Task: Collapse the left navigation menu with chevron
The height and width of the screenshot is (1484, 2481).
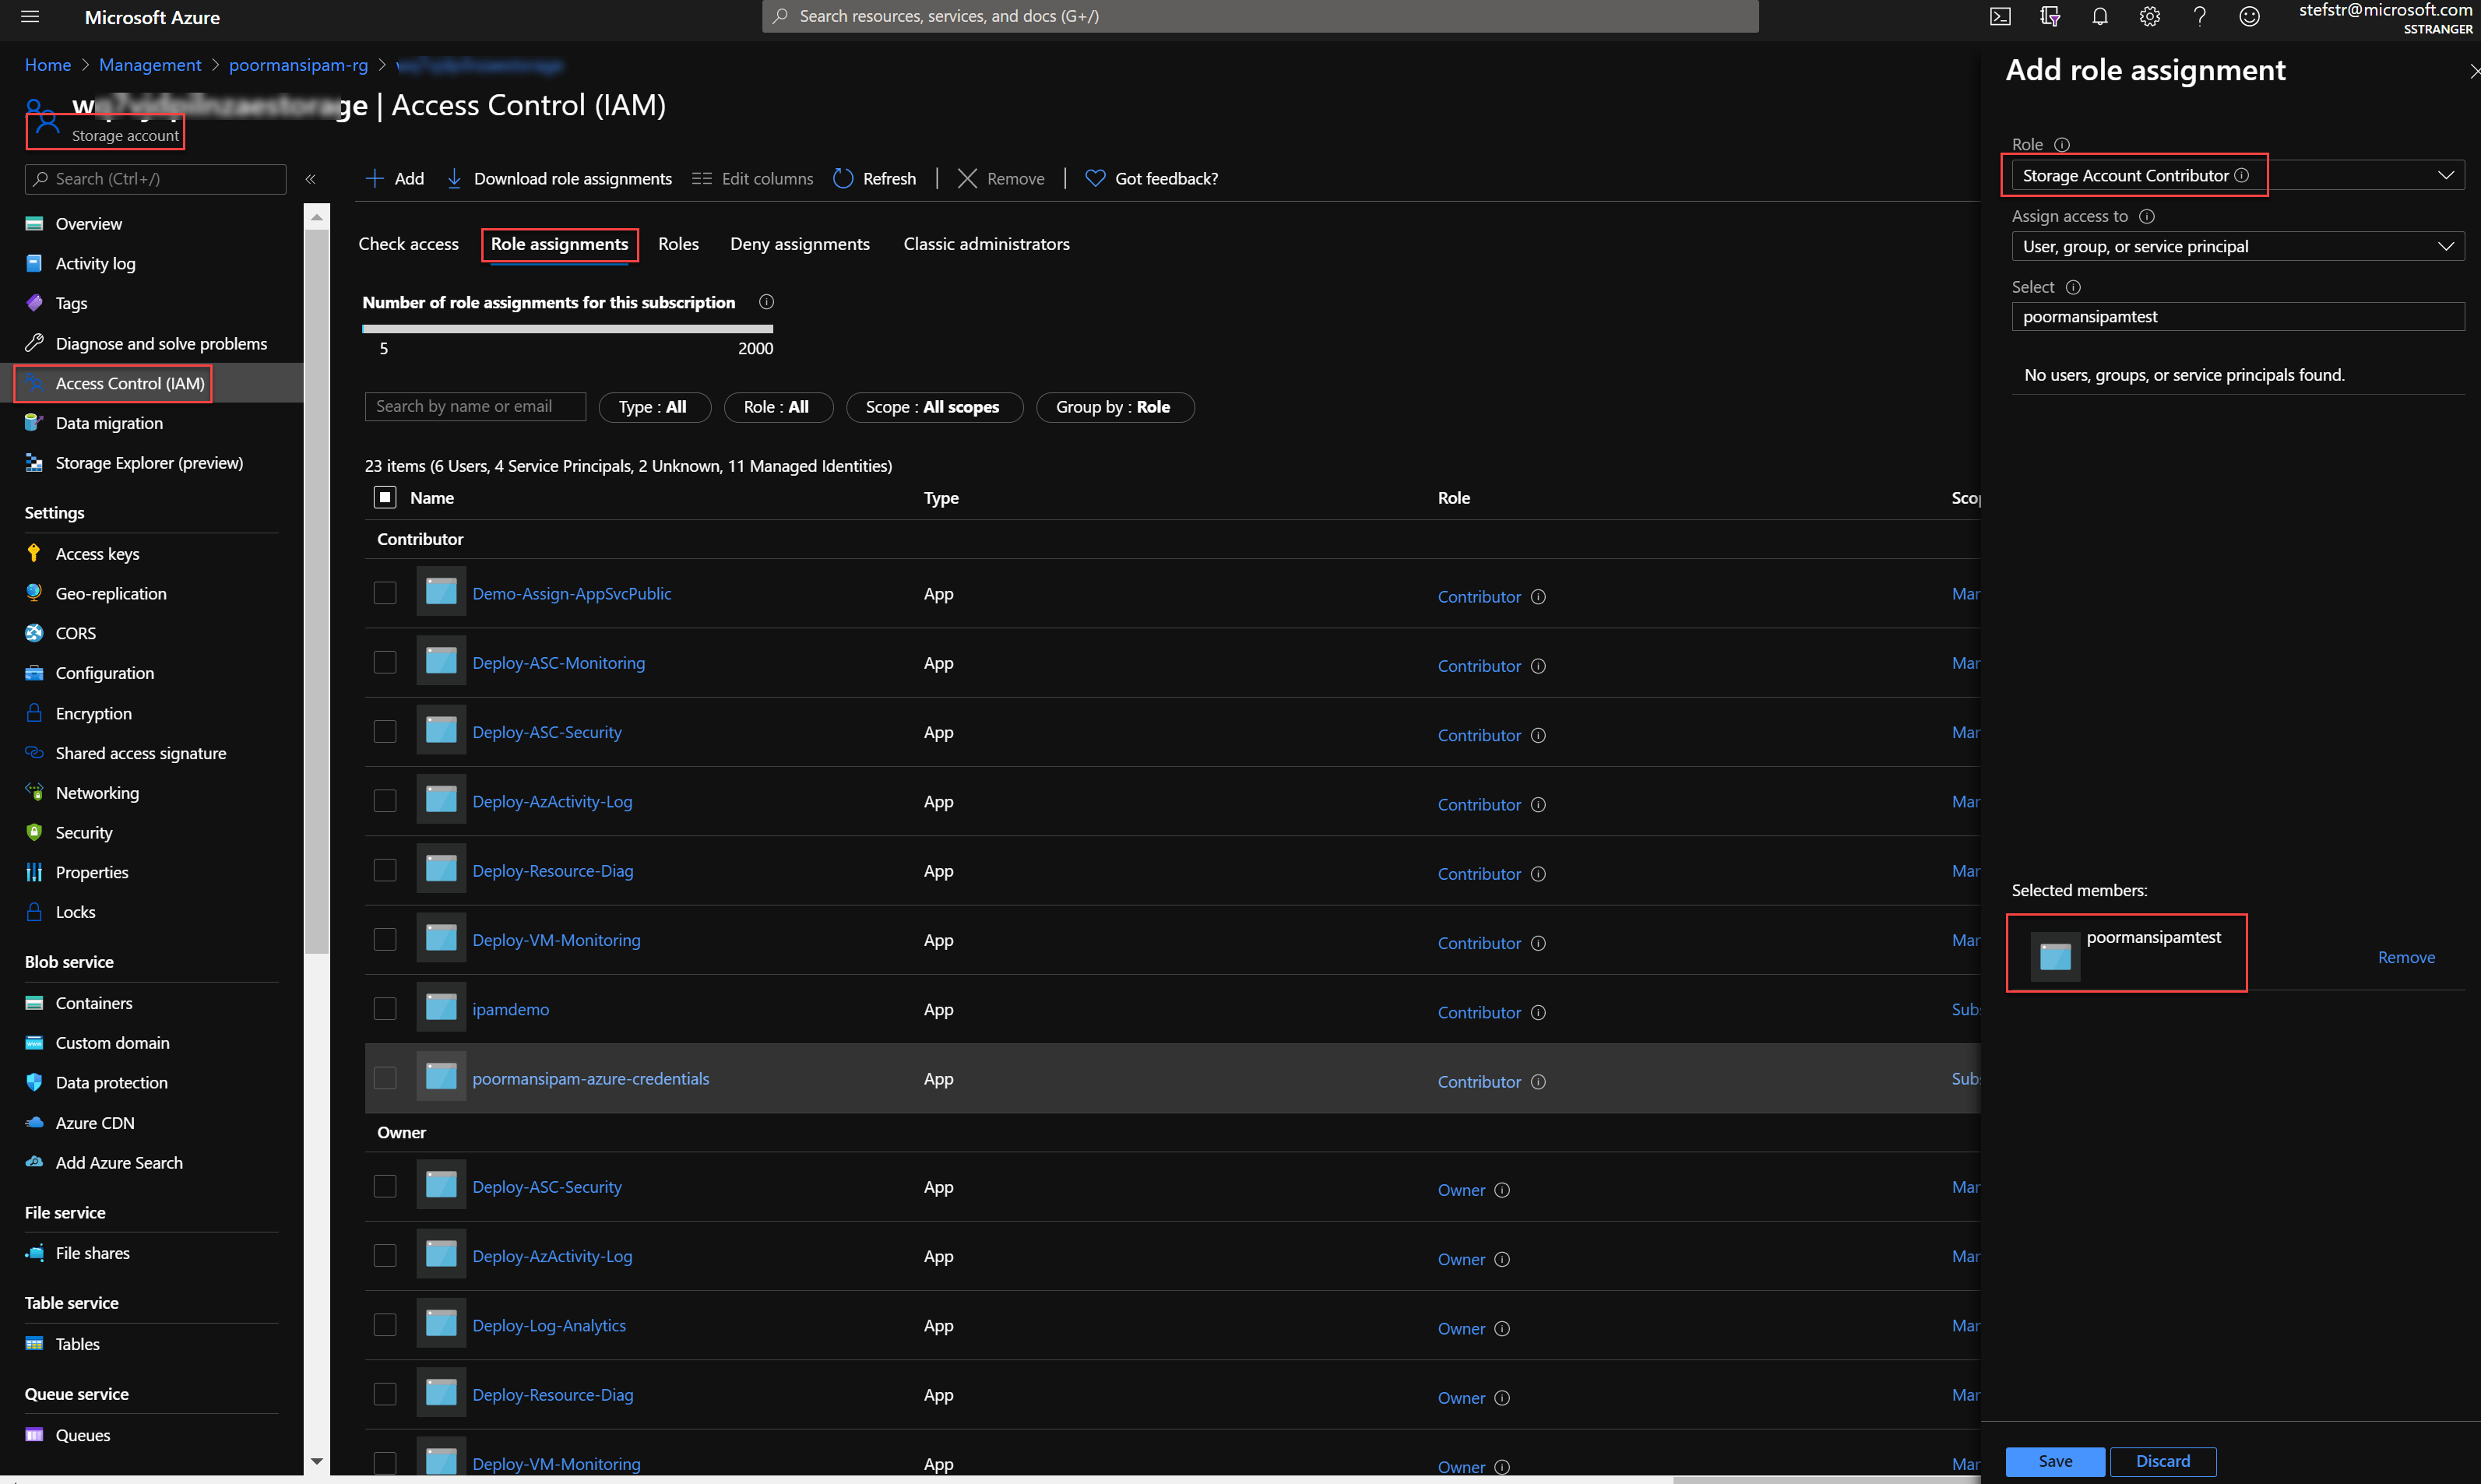Action: (x=310, y=179)
